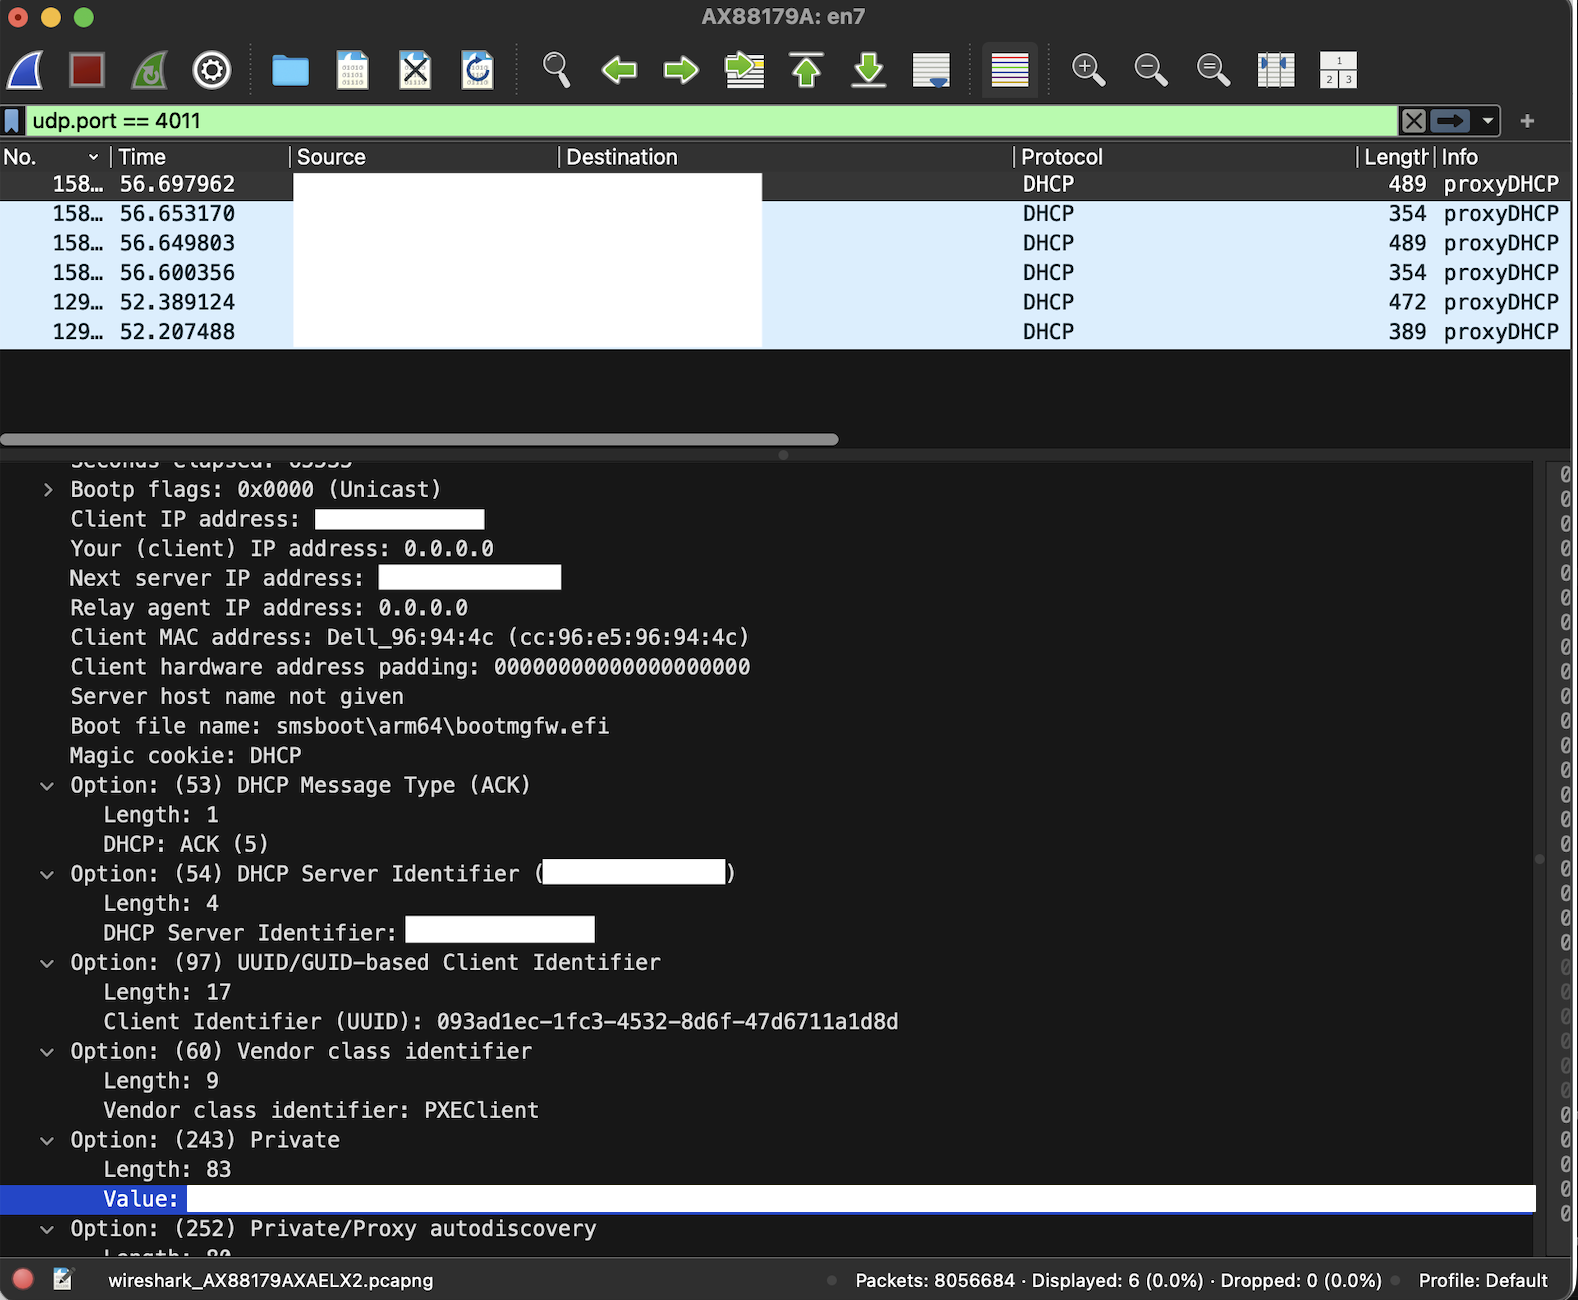Toggle packet list colorization icon

(x=1010, y=70)
